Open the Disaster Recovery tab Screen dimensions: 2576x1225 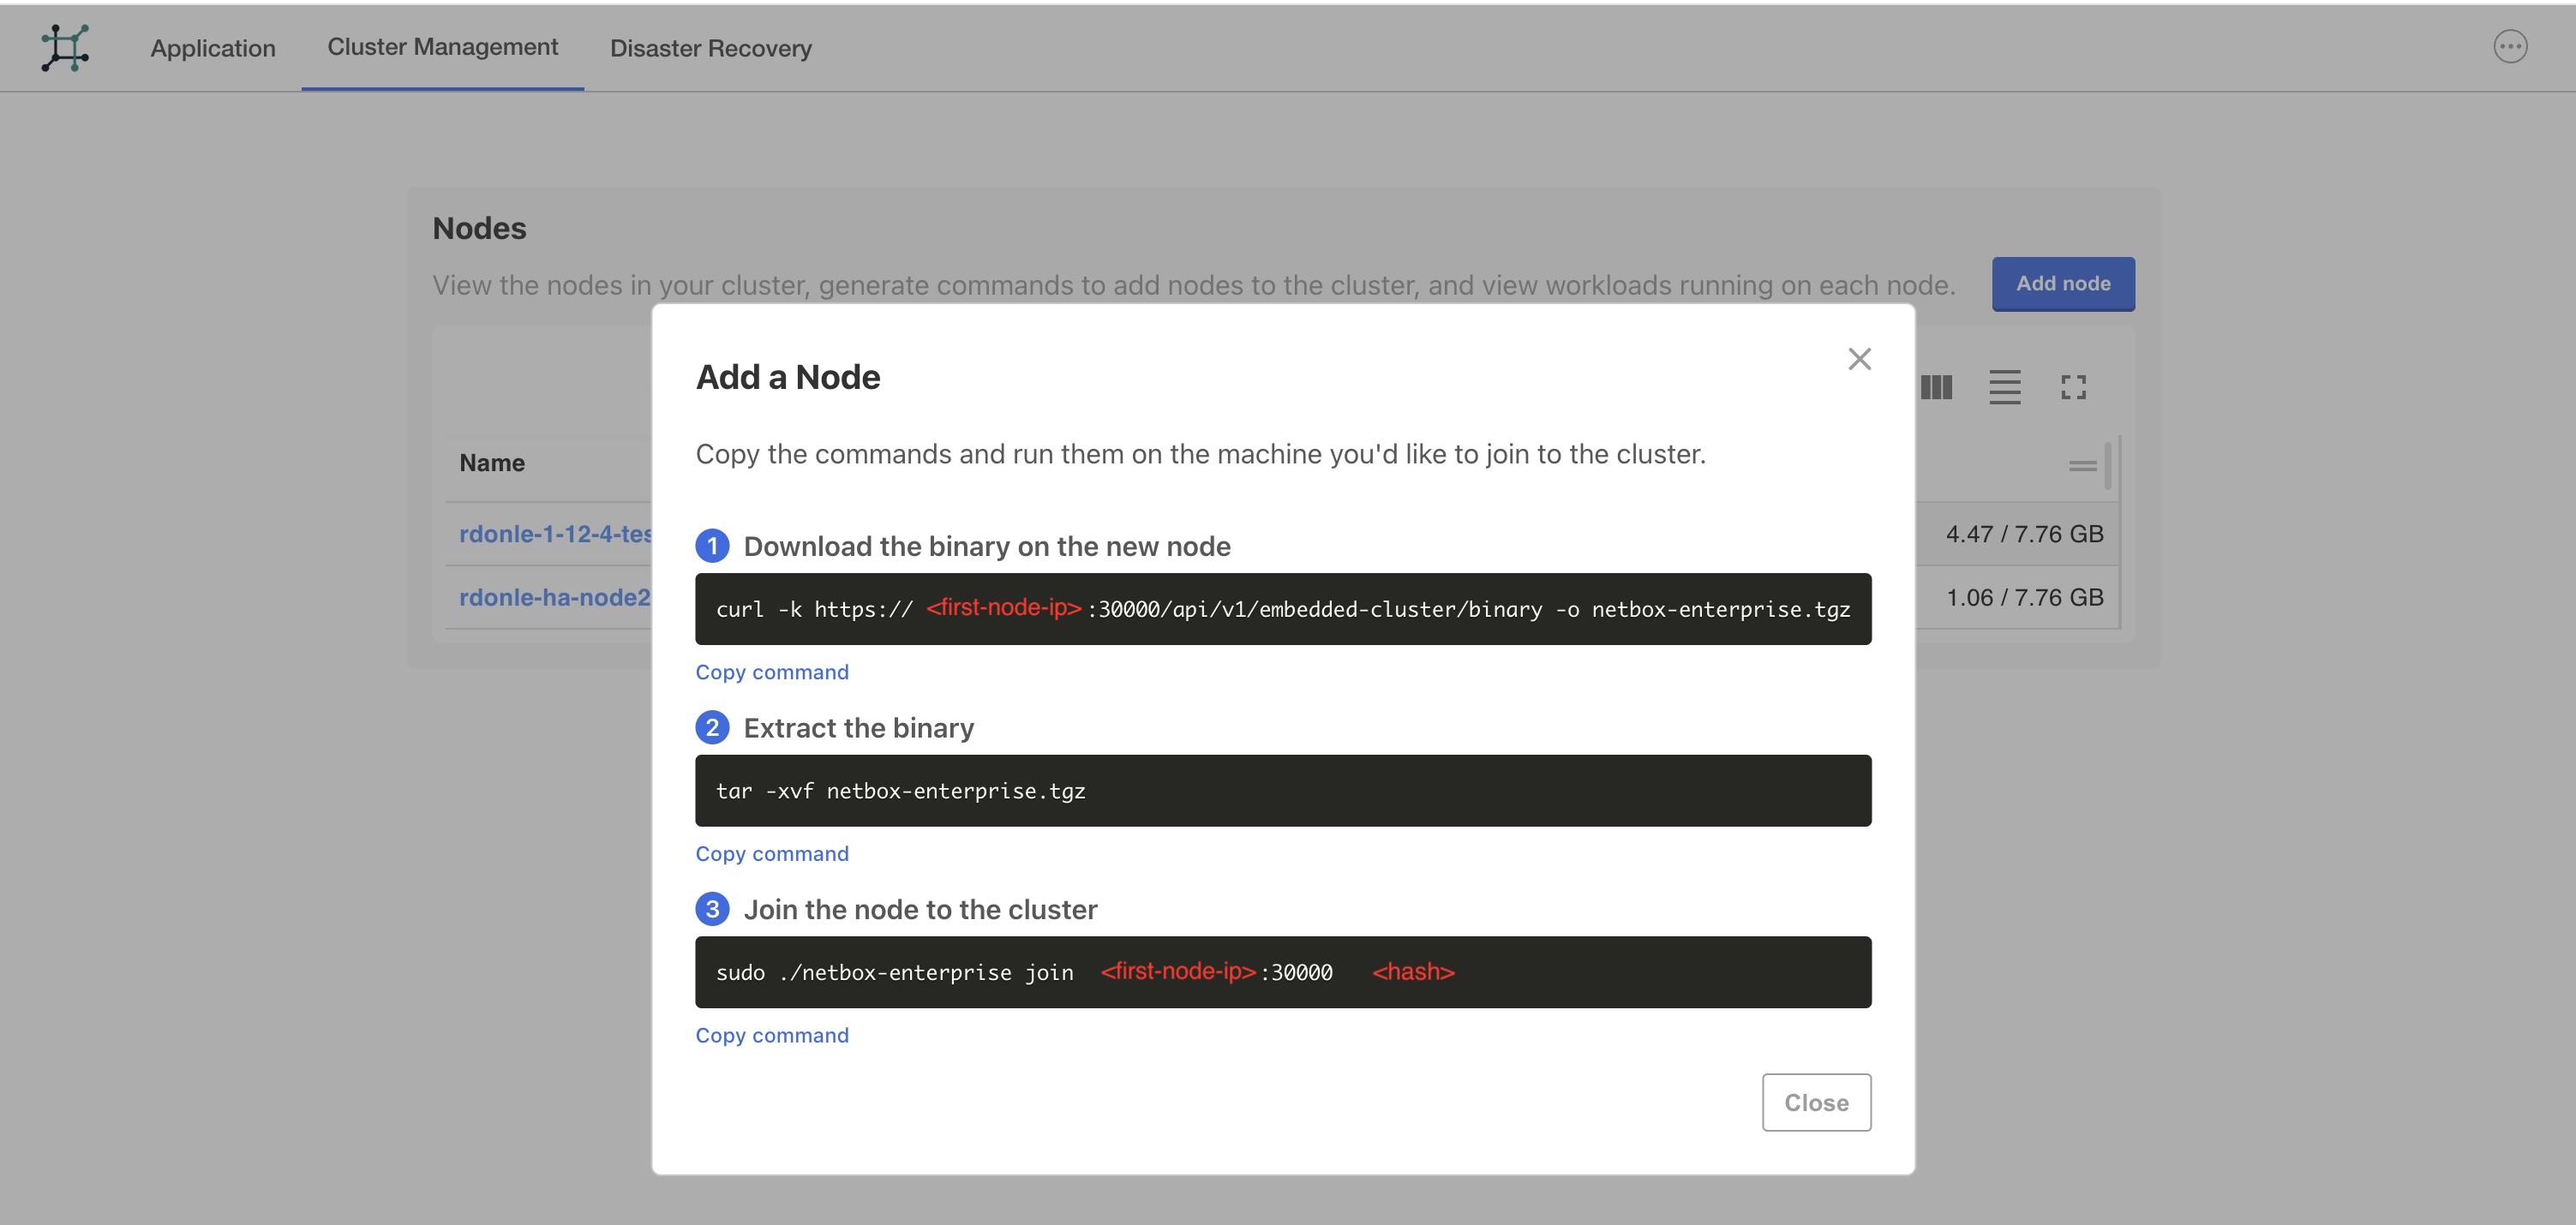(x=711, y=48)
